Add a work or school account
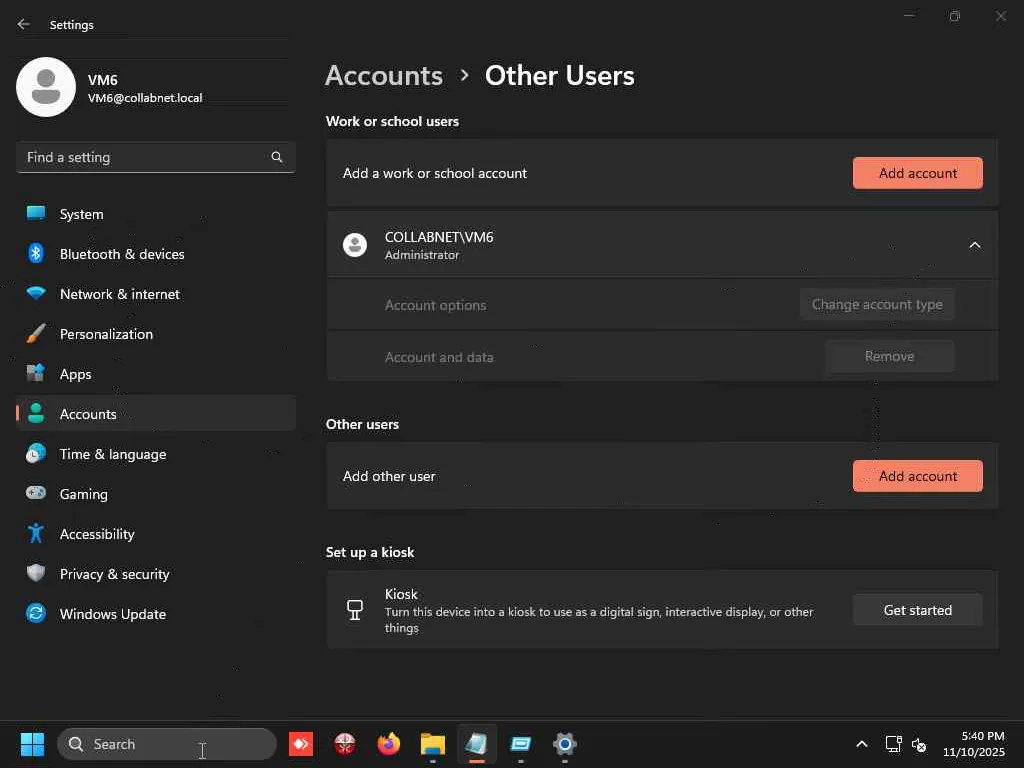The height and width of the screenshot is (768, 1024). pos(917,173)
